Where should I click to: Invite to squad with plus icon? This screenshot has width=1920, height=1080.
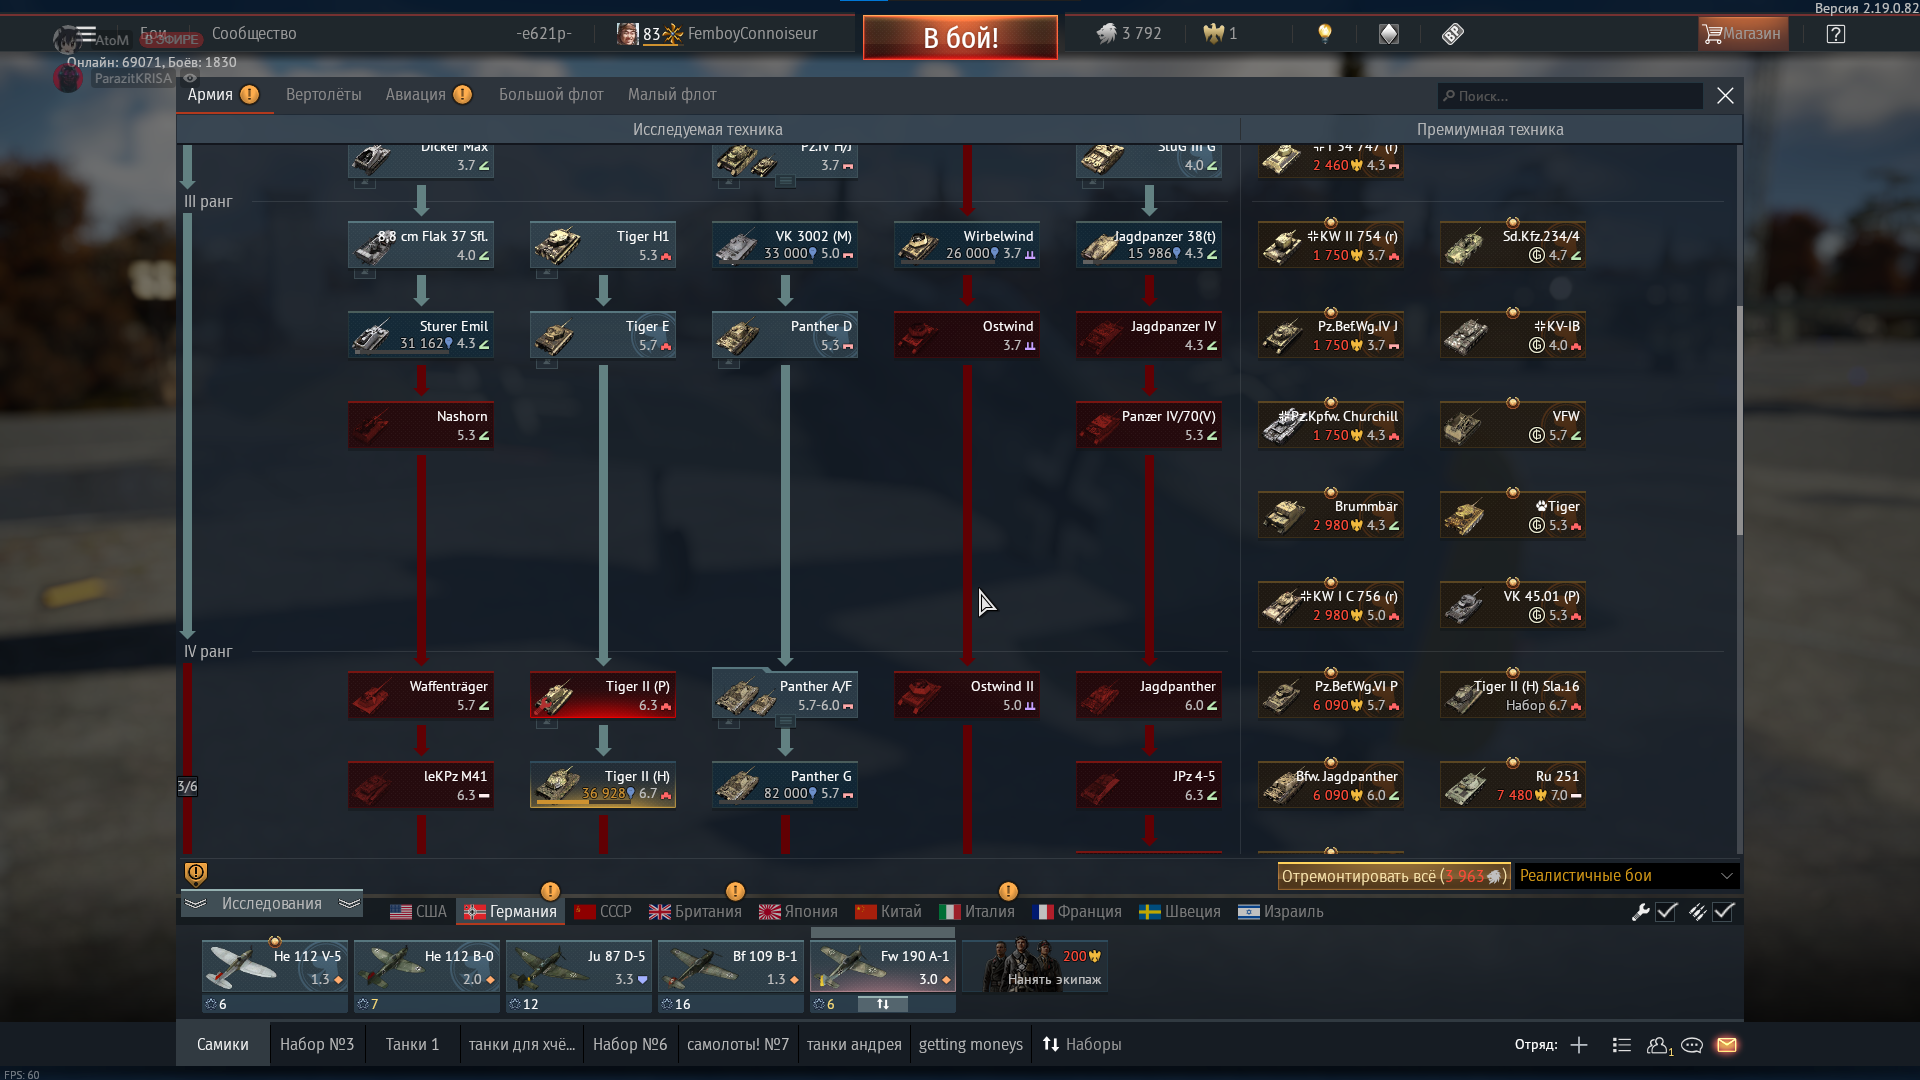(x=1579, y=1045)
